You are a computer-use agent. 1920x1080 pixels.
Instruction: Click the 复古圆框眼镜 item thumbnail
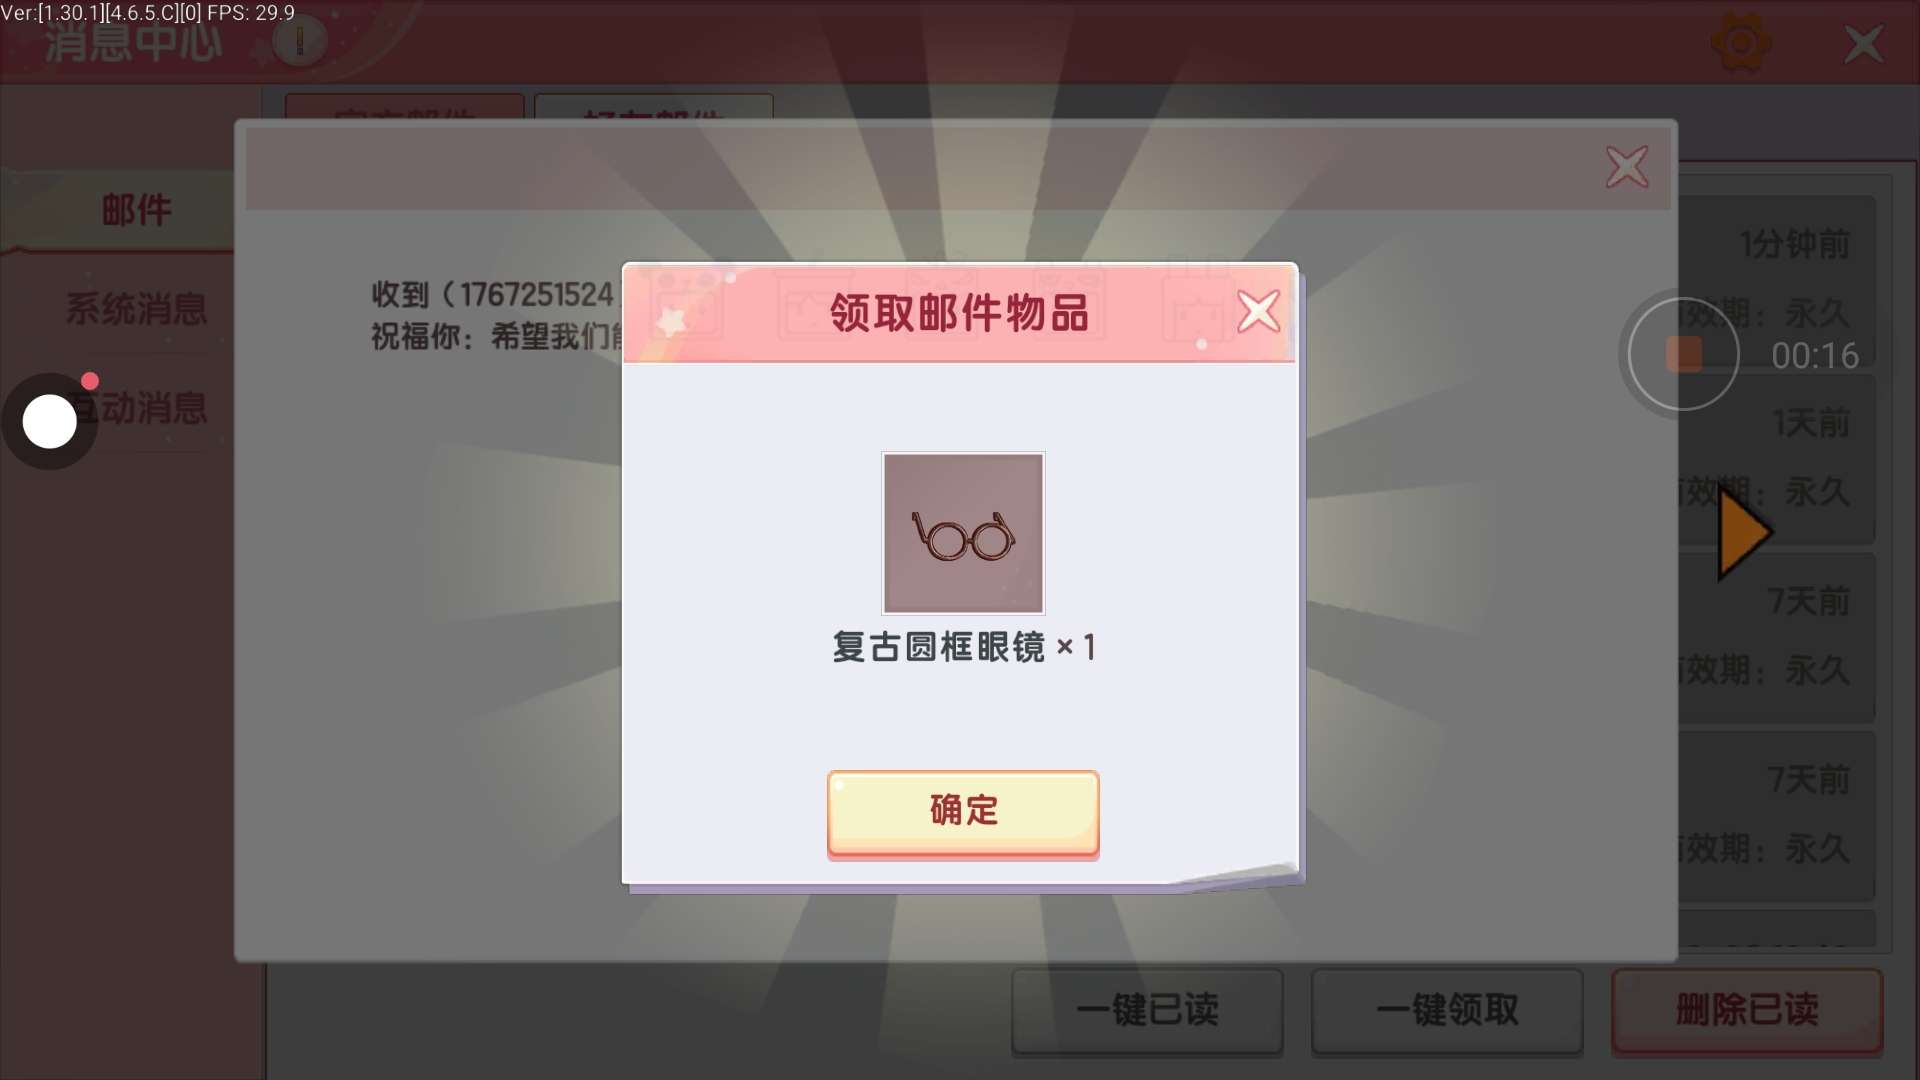click(963, 533)
